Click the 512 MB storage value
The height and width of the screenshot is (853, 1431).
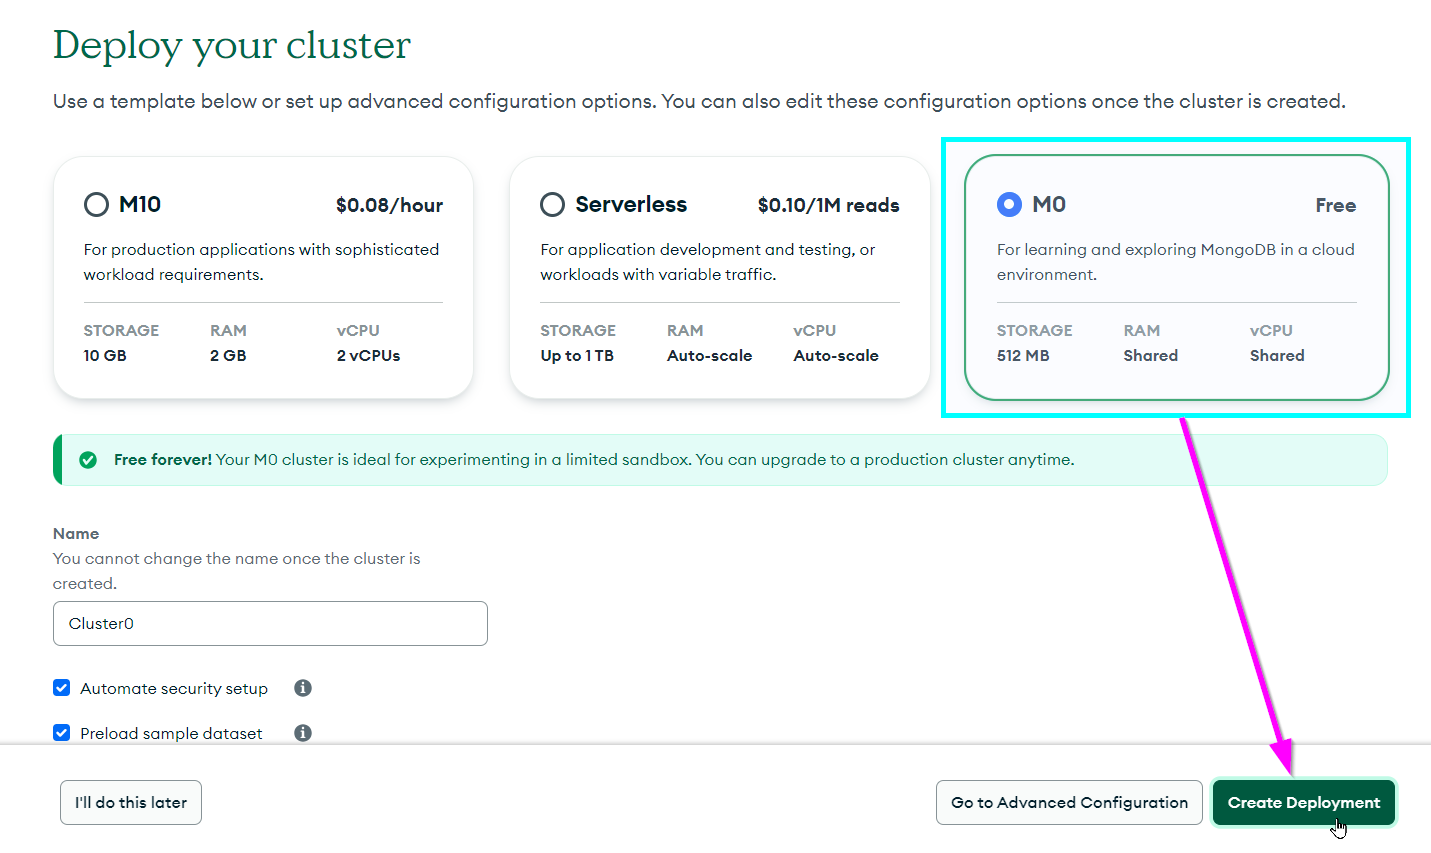(x=1023, y=356)
